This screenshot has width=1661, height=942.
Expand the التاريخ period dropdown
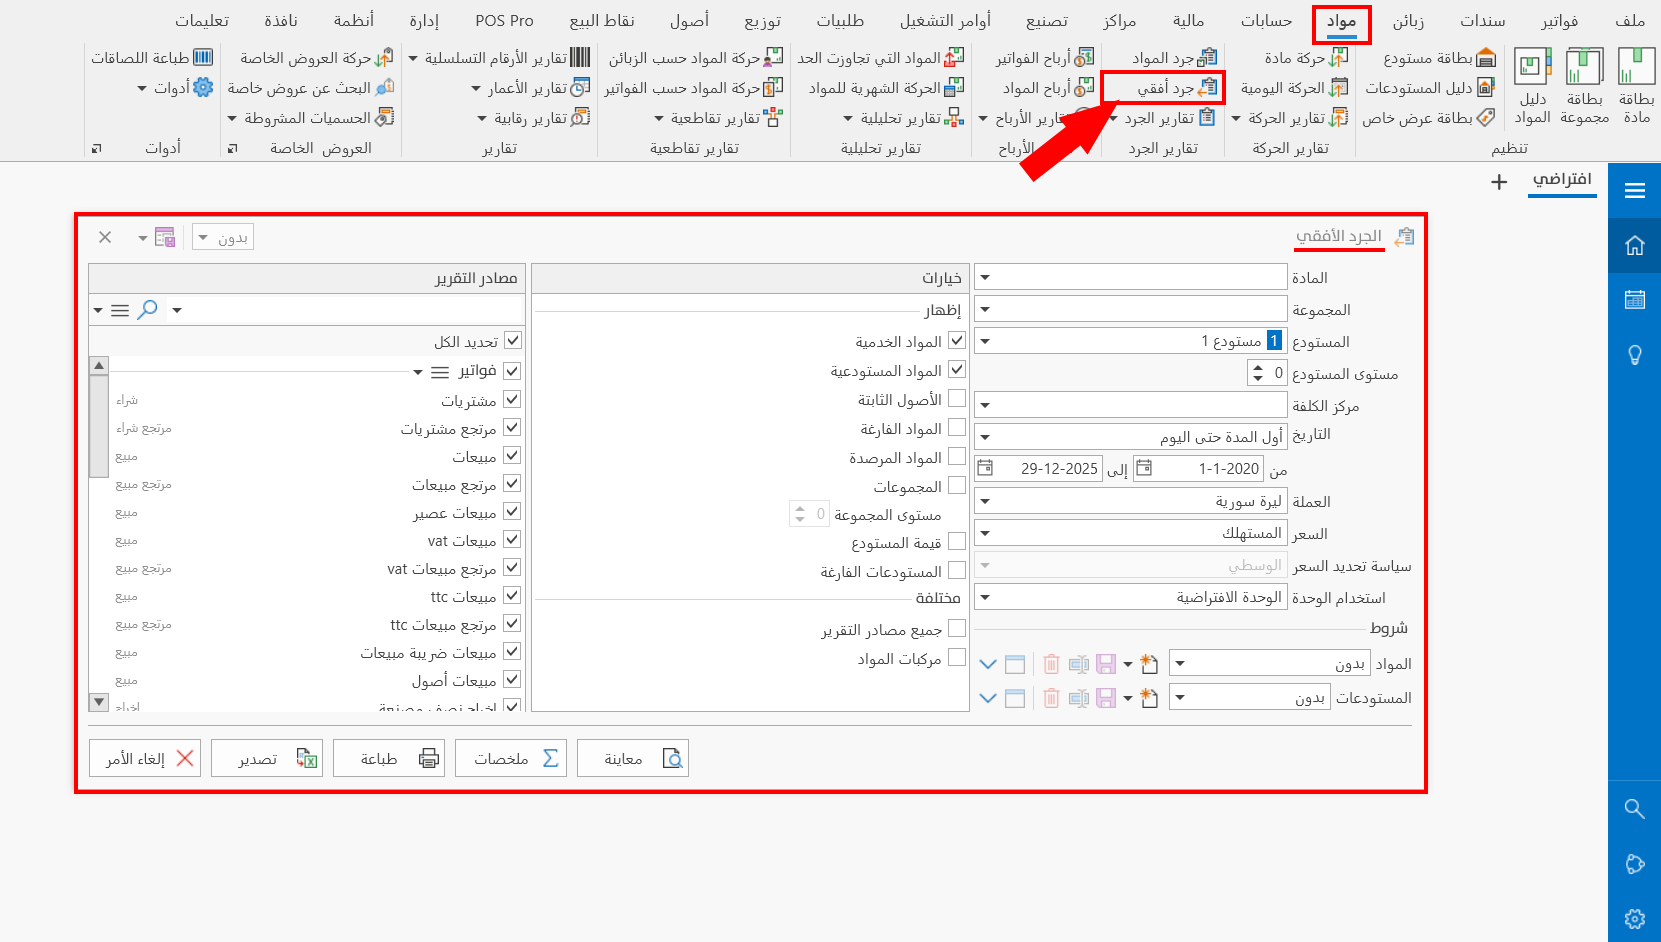point(983,436)
